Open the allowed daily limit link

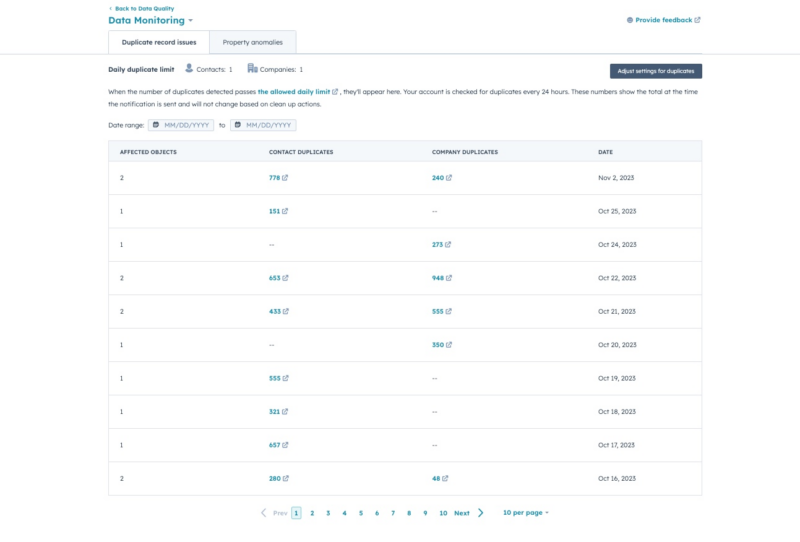(294, 92)
